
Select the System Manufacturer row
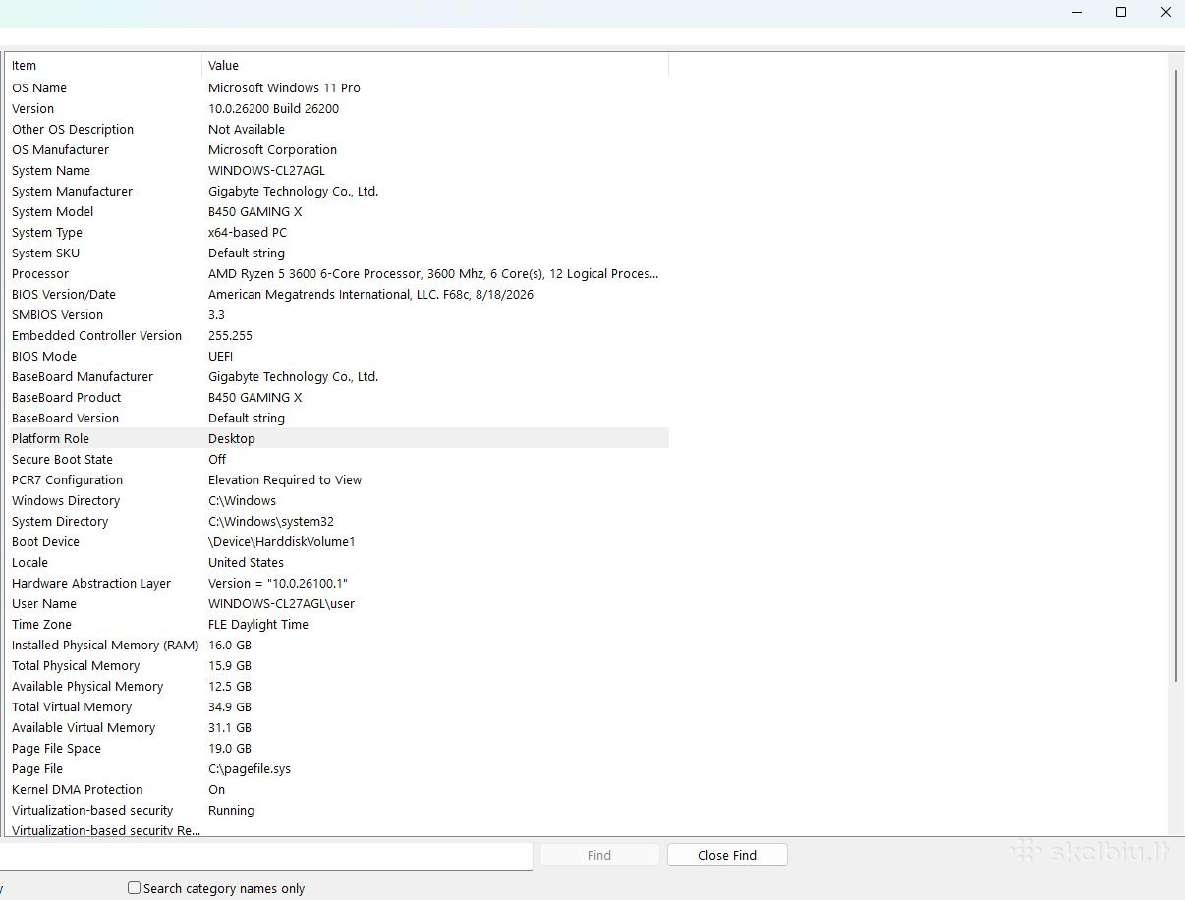click(x=337, y=191)
